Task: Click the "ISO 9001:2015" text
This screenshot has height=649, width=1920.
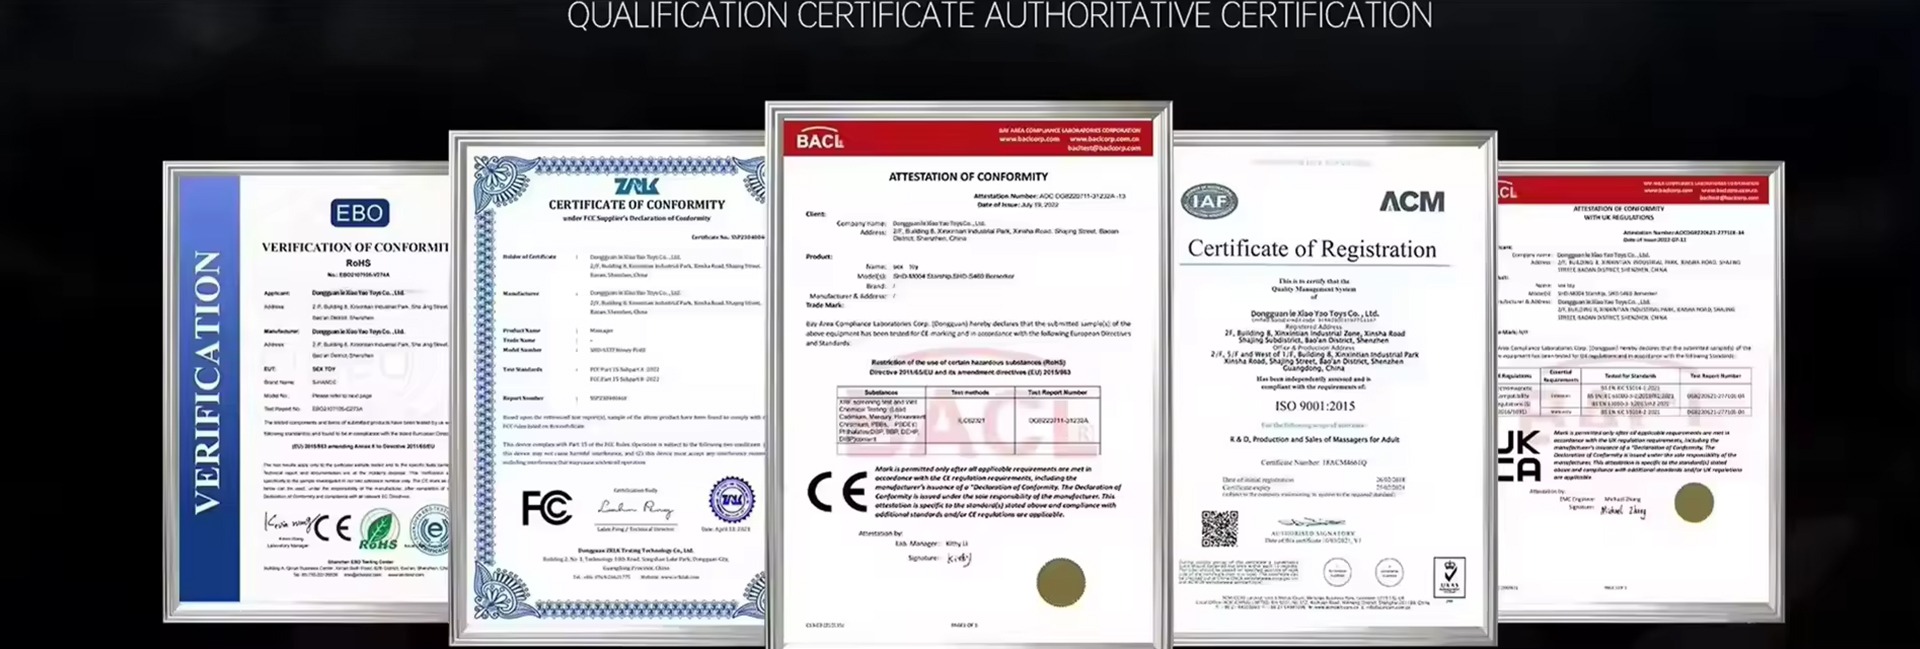Action: tap(1315, 406)
